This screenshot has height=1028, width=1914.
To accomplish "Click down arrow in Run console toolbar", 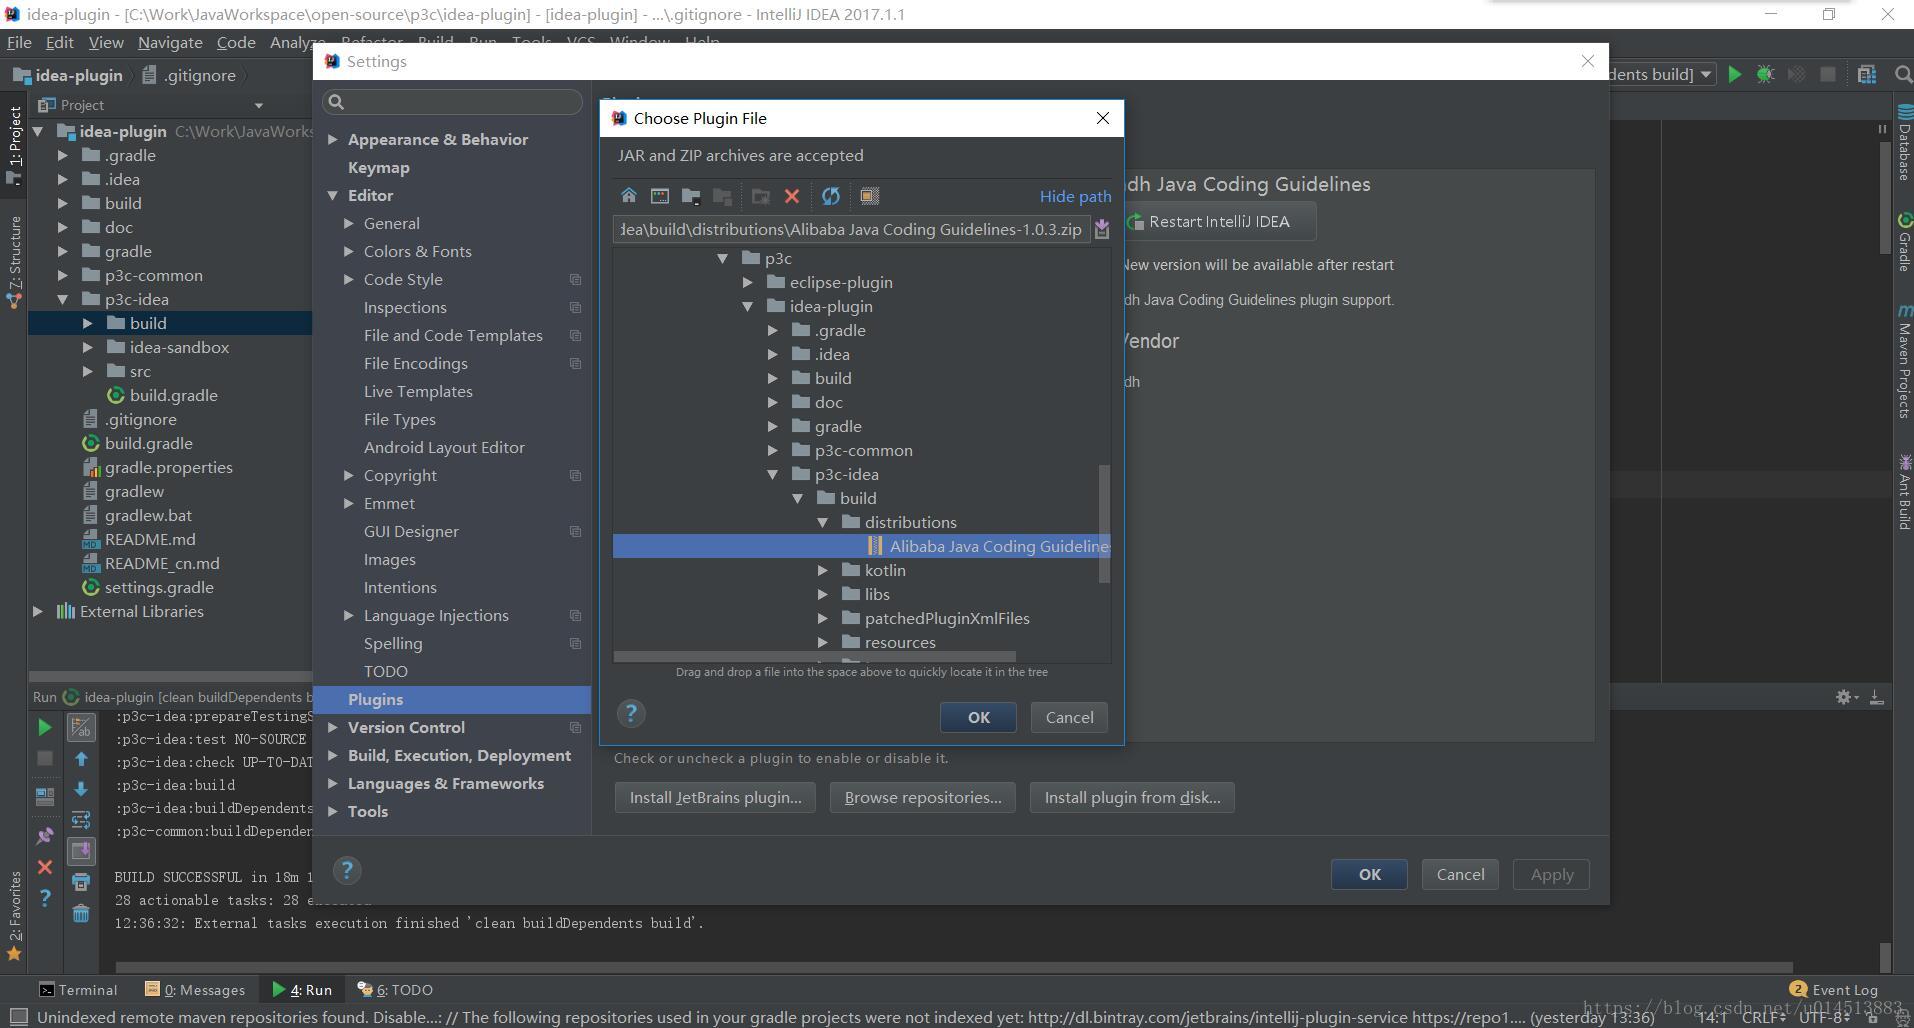I will tap(81, 789).
